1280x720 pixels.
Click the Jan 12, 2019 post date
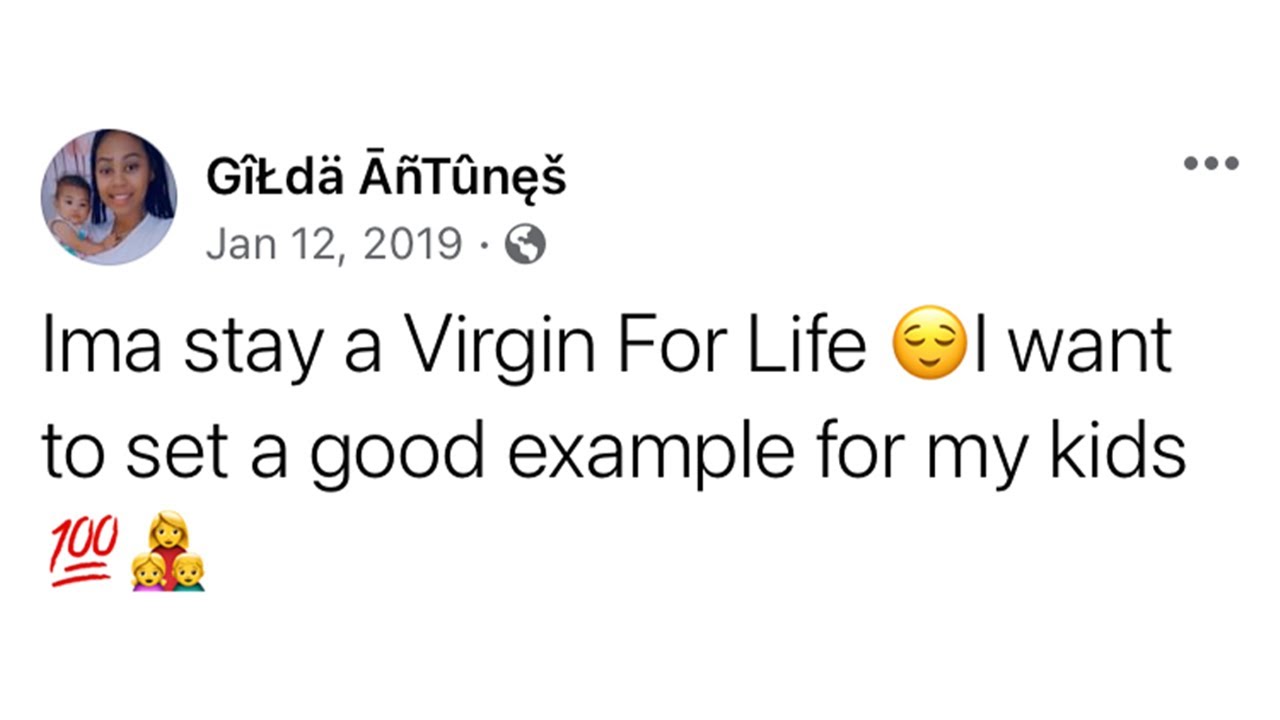click(333, 244)
